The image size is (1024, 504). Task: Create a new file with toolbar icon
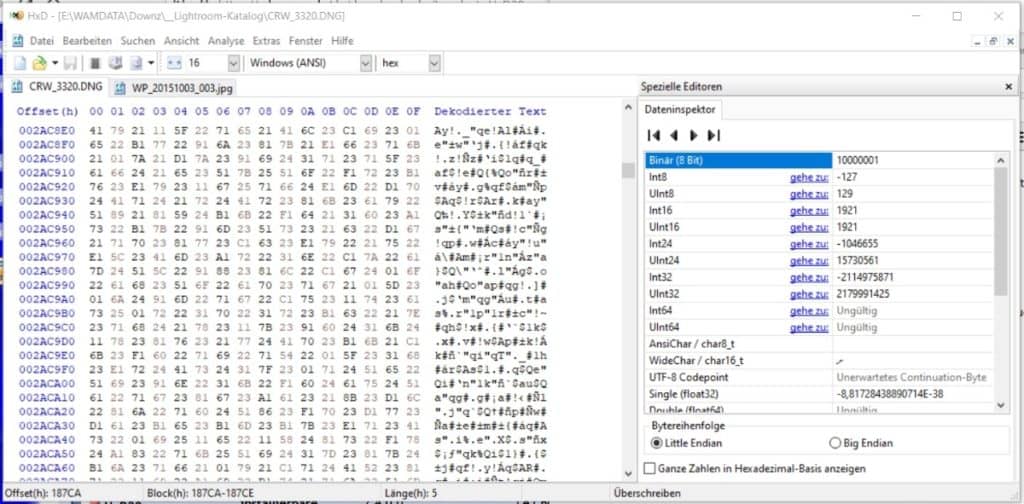pyautogui.click(x=20, y=63)
